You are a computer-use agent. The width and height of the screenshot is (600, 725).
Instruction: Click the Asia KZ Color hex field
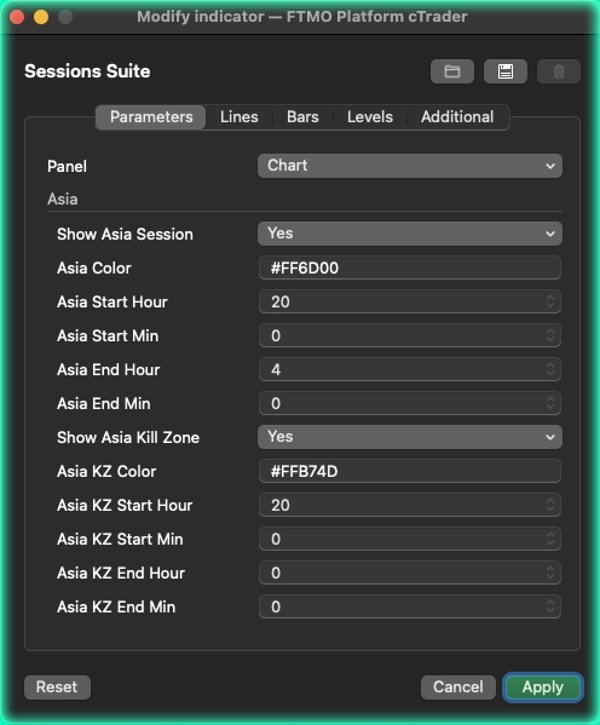pos(410,471)
